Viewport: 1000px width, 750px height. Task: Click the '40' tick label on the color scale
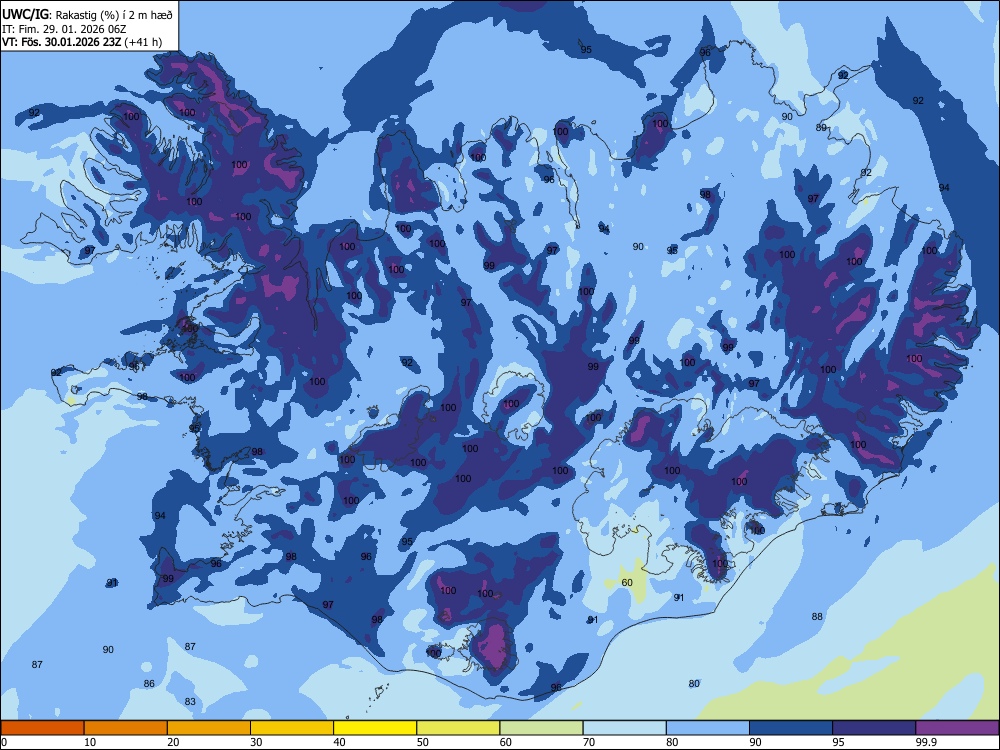pos(339,742)
